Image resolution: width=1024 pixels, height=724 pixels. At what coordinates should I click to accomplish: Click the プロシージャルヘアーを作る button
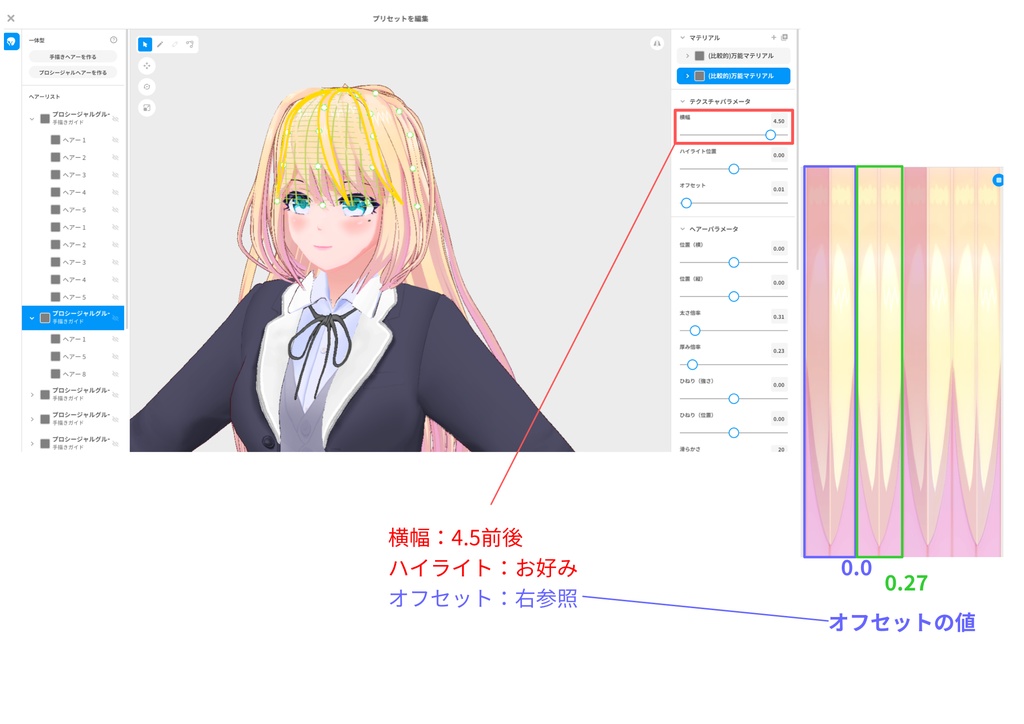tap(71, 72)
